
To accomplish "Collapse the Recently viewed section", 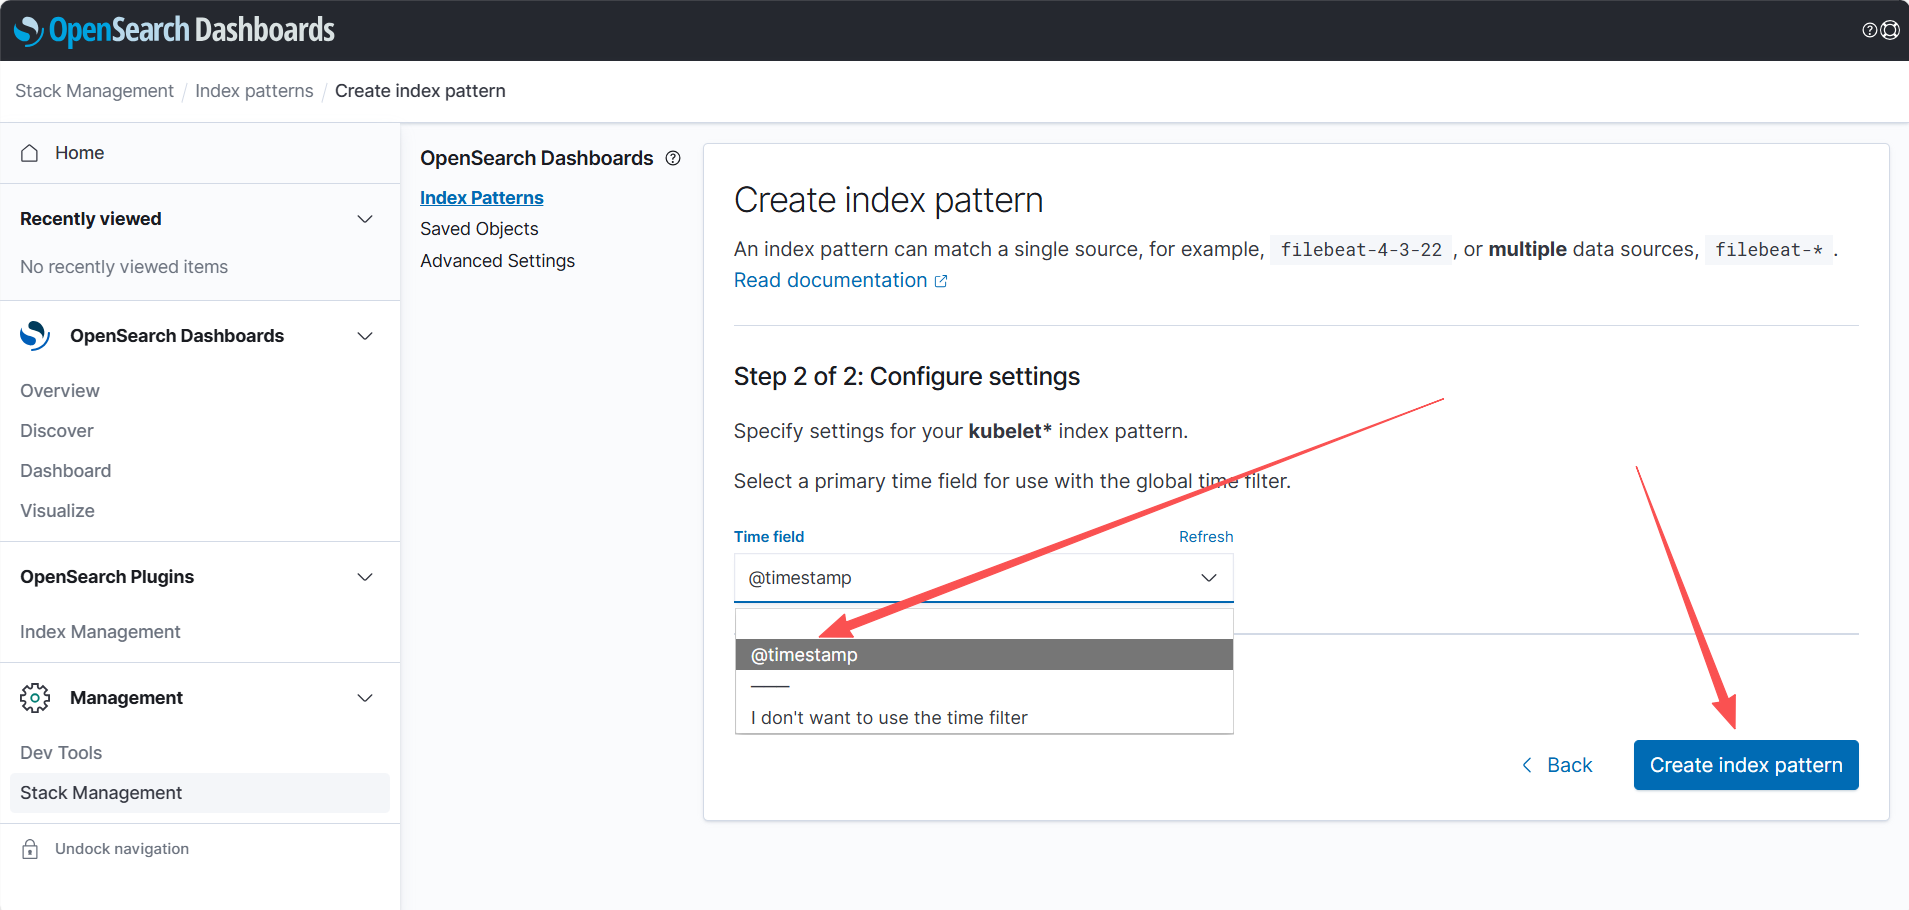I will point(365,219).
